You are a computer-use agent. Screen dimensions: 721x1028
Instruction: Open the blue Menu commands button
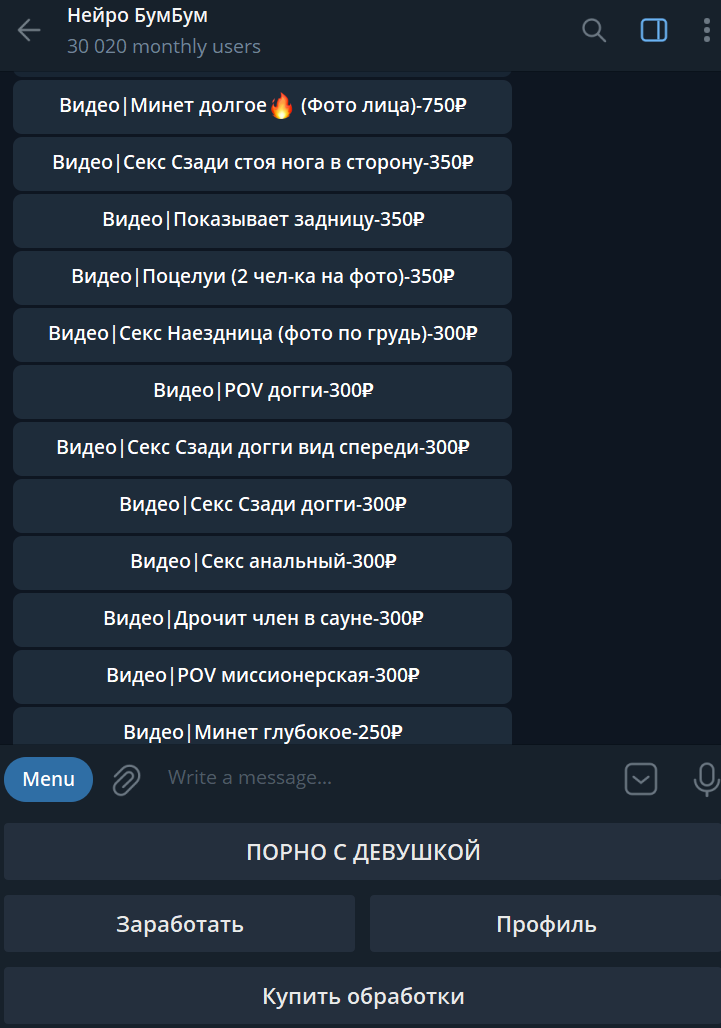(49, 780)
